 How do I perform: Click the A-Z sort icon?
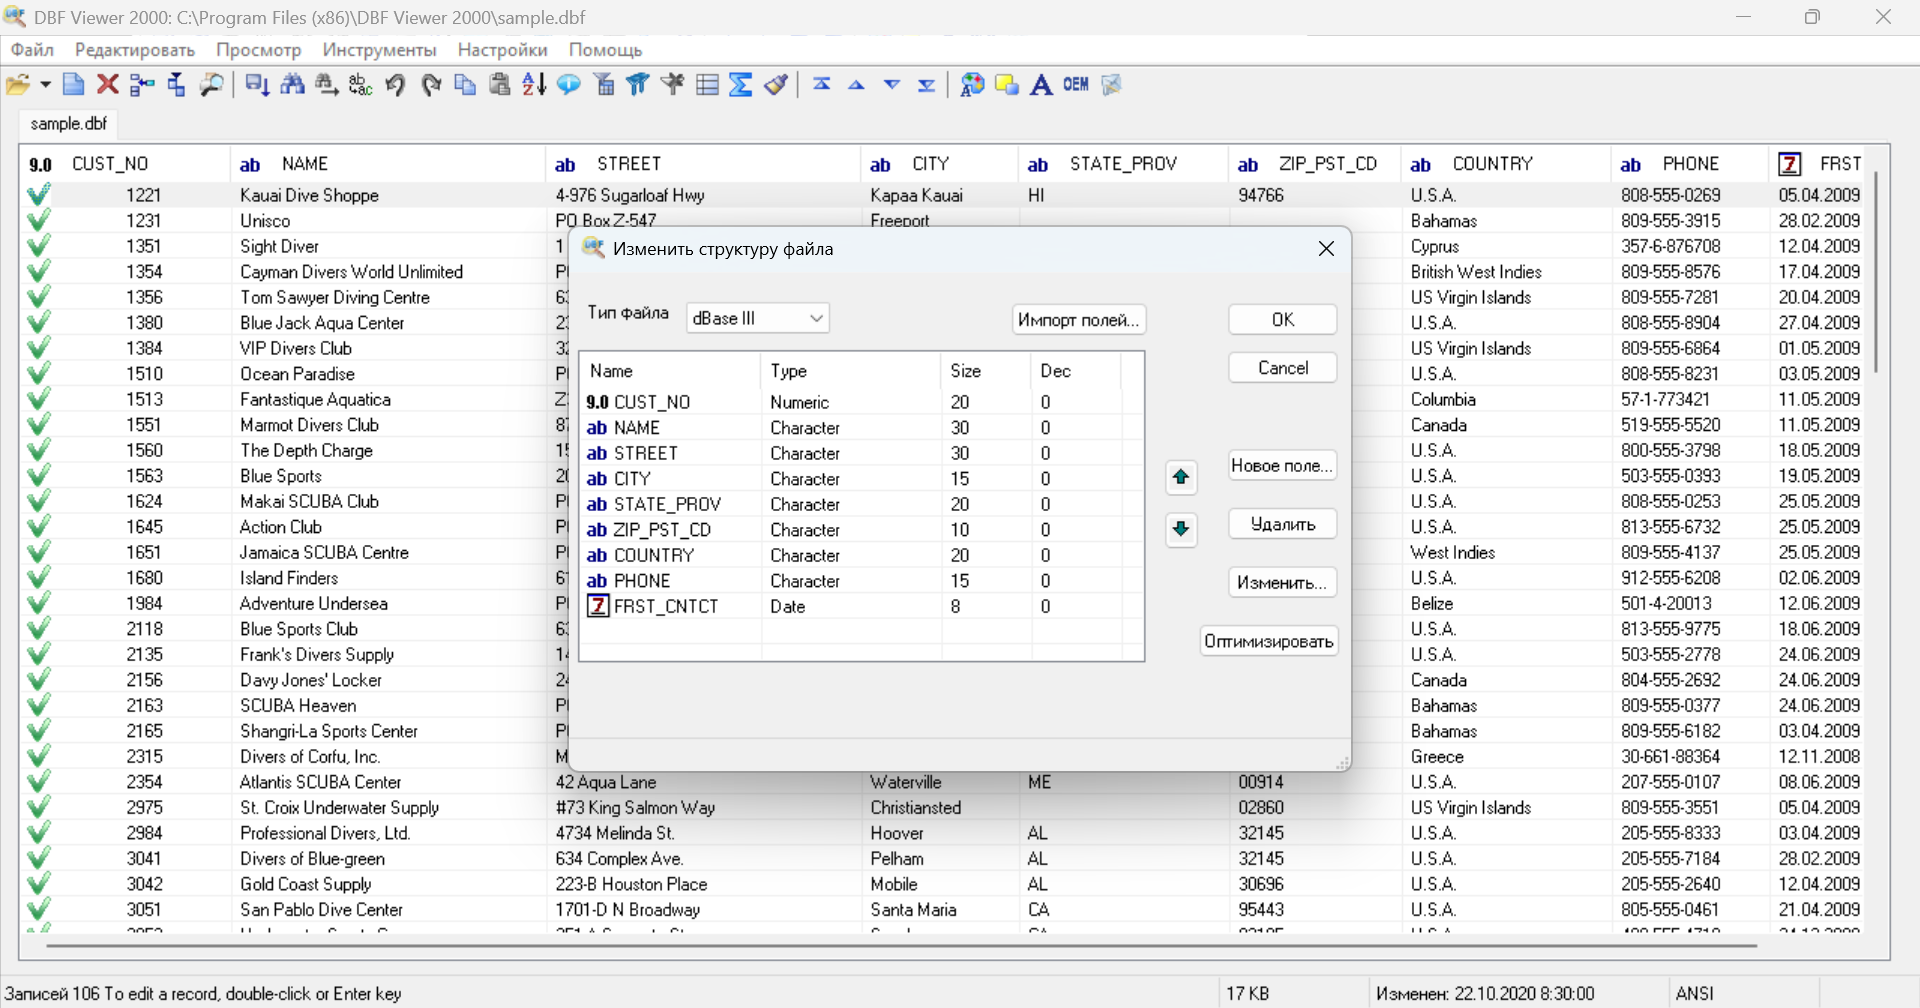point(534,85)
